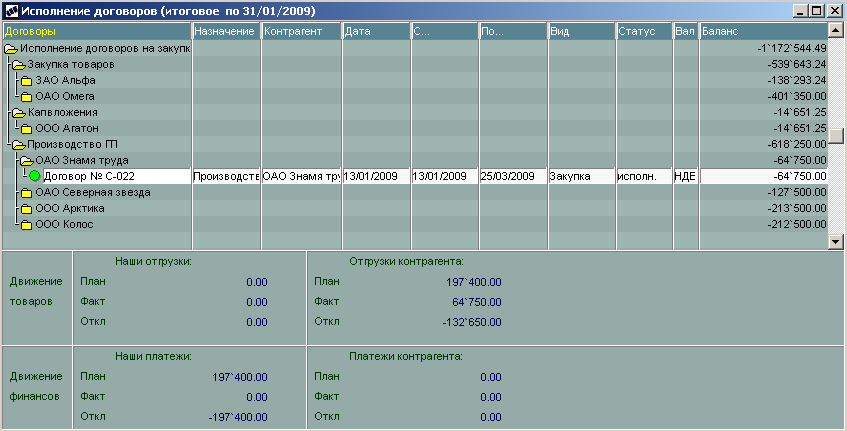Select ООО Арктика in the tree
847x431 pixels.
[70, 208]
